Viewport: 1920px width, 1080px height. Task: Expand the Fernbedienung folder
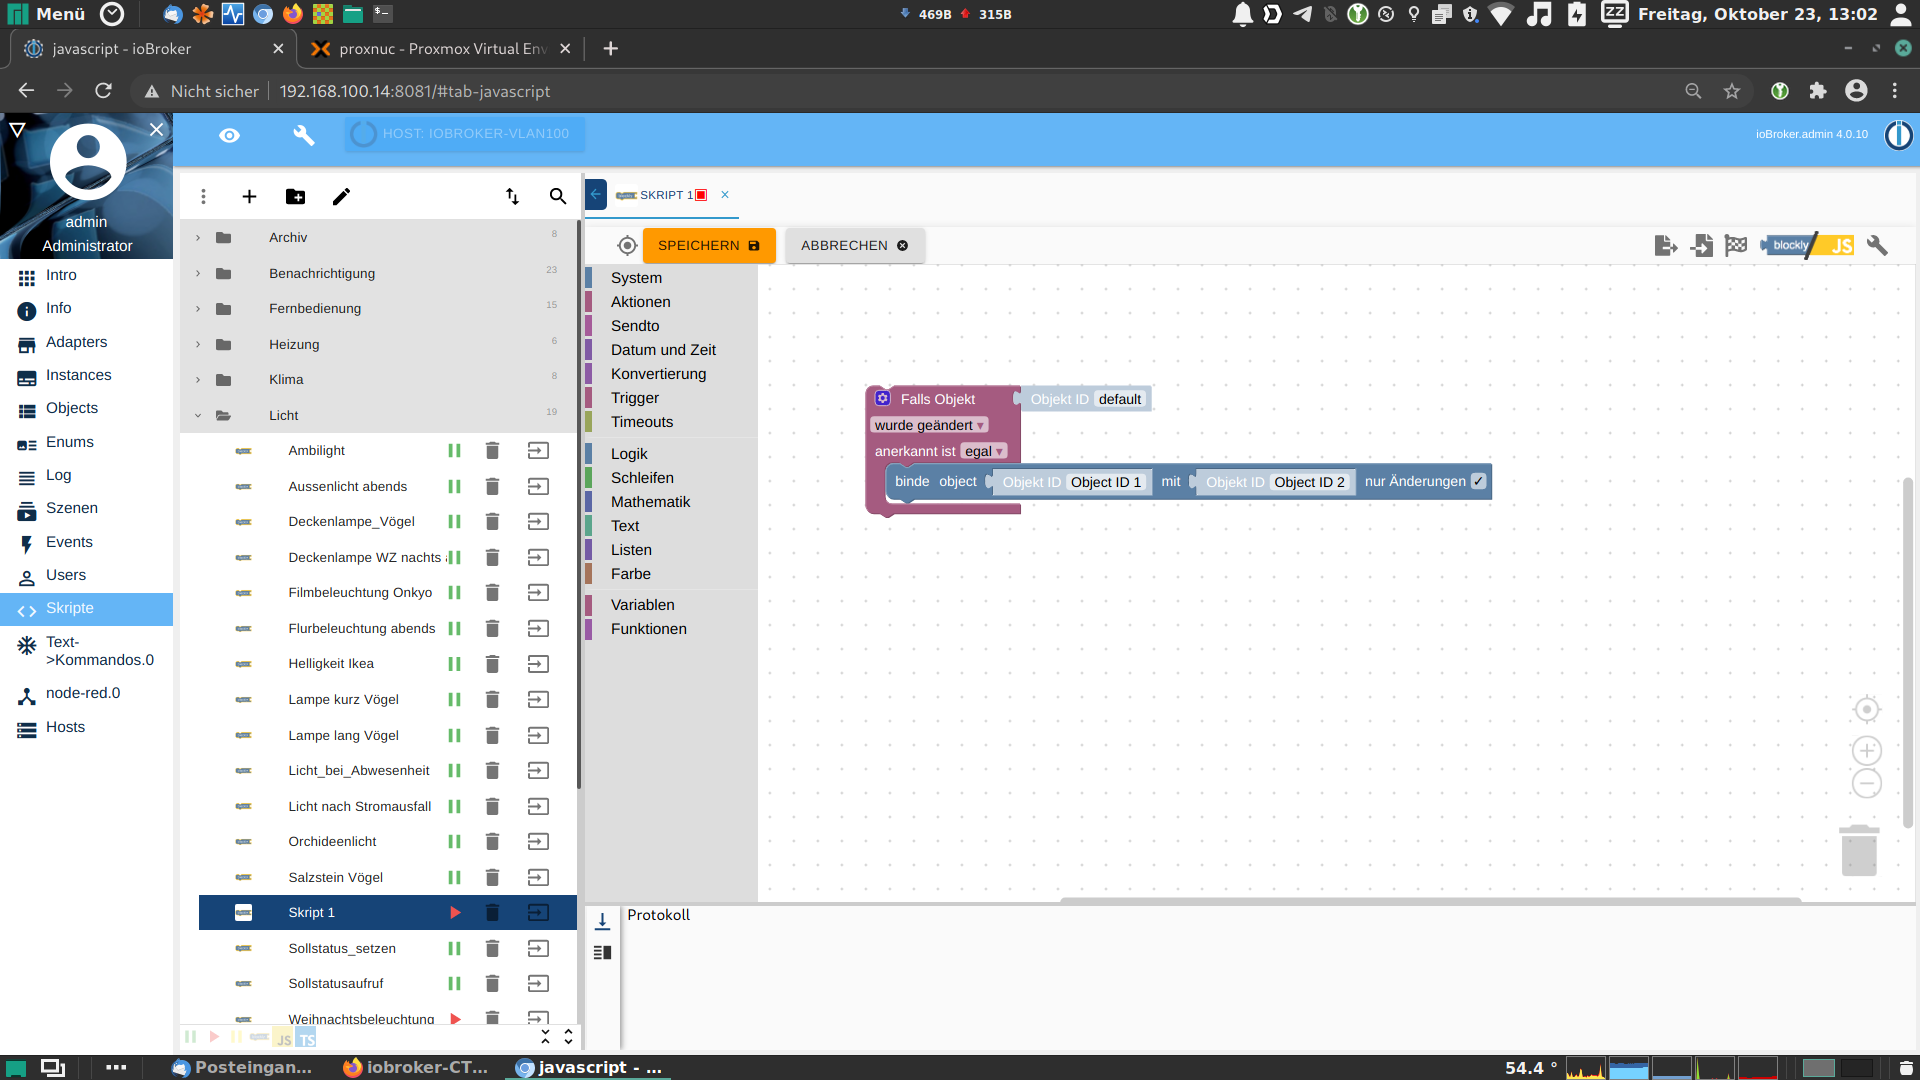click(x=198, y=309)
